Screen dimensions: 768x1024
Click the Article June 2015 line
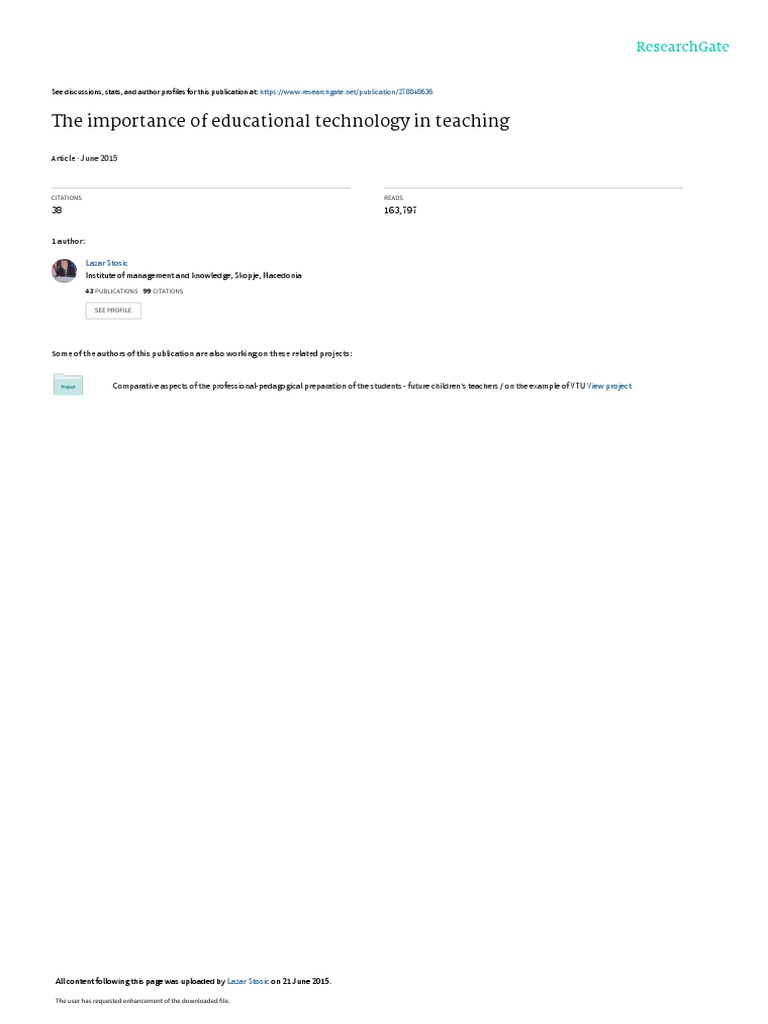coord(84,158)
